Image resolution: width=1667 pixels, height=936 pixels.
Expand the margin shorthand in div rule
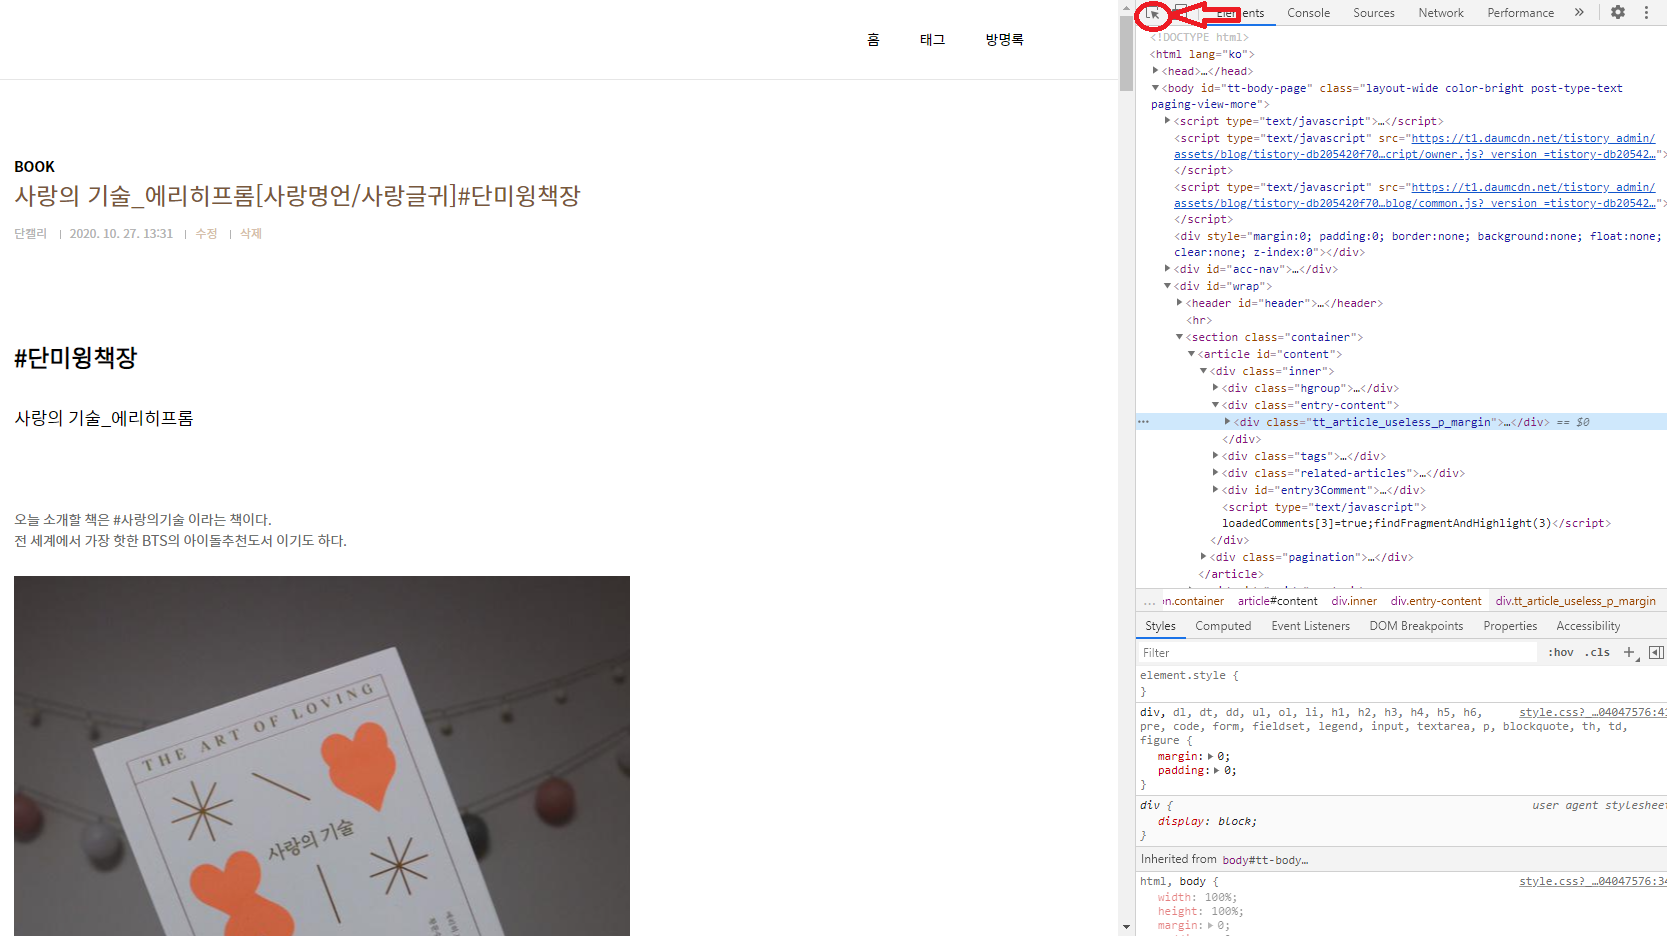tap(1211, 757)
